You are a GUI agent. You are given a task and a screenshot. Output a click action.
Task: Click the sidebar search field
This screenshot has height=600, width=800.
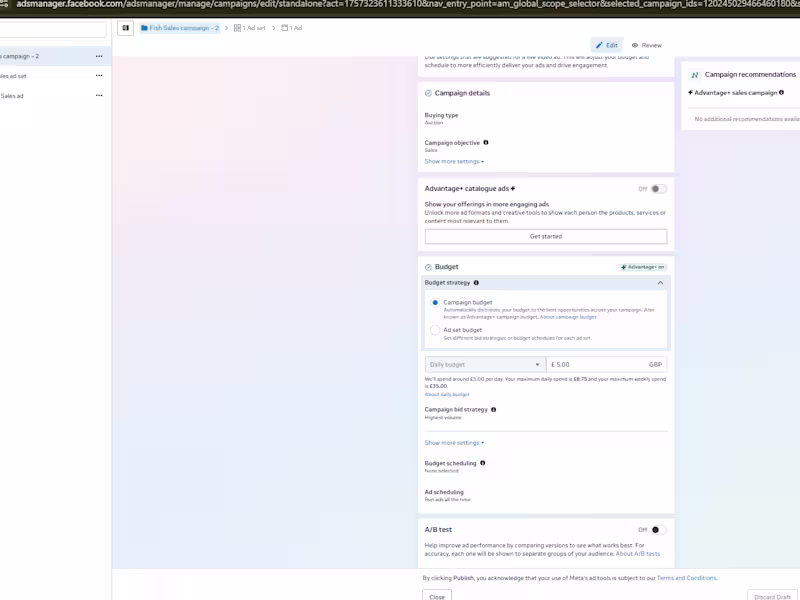[x=53, y=30]
